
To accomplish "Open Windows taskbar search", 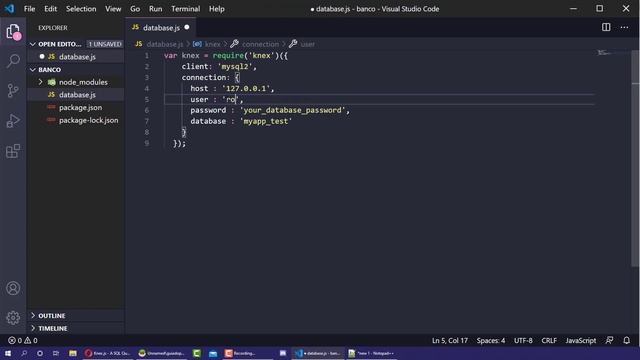I will point(24,353).
